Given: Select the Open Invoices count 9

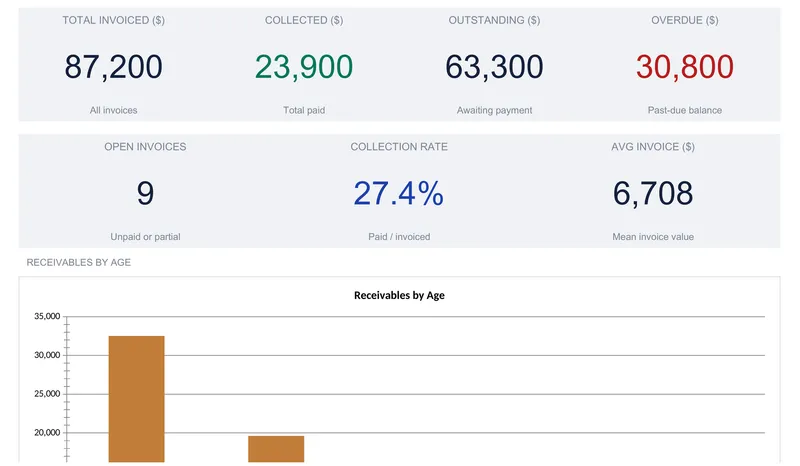Looking at the screenshot, I should [145, 193].
